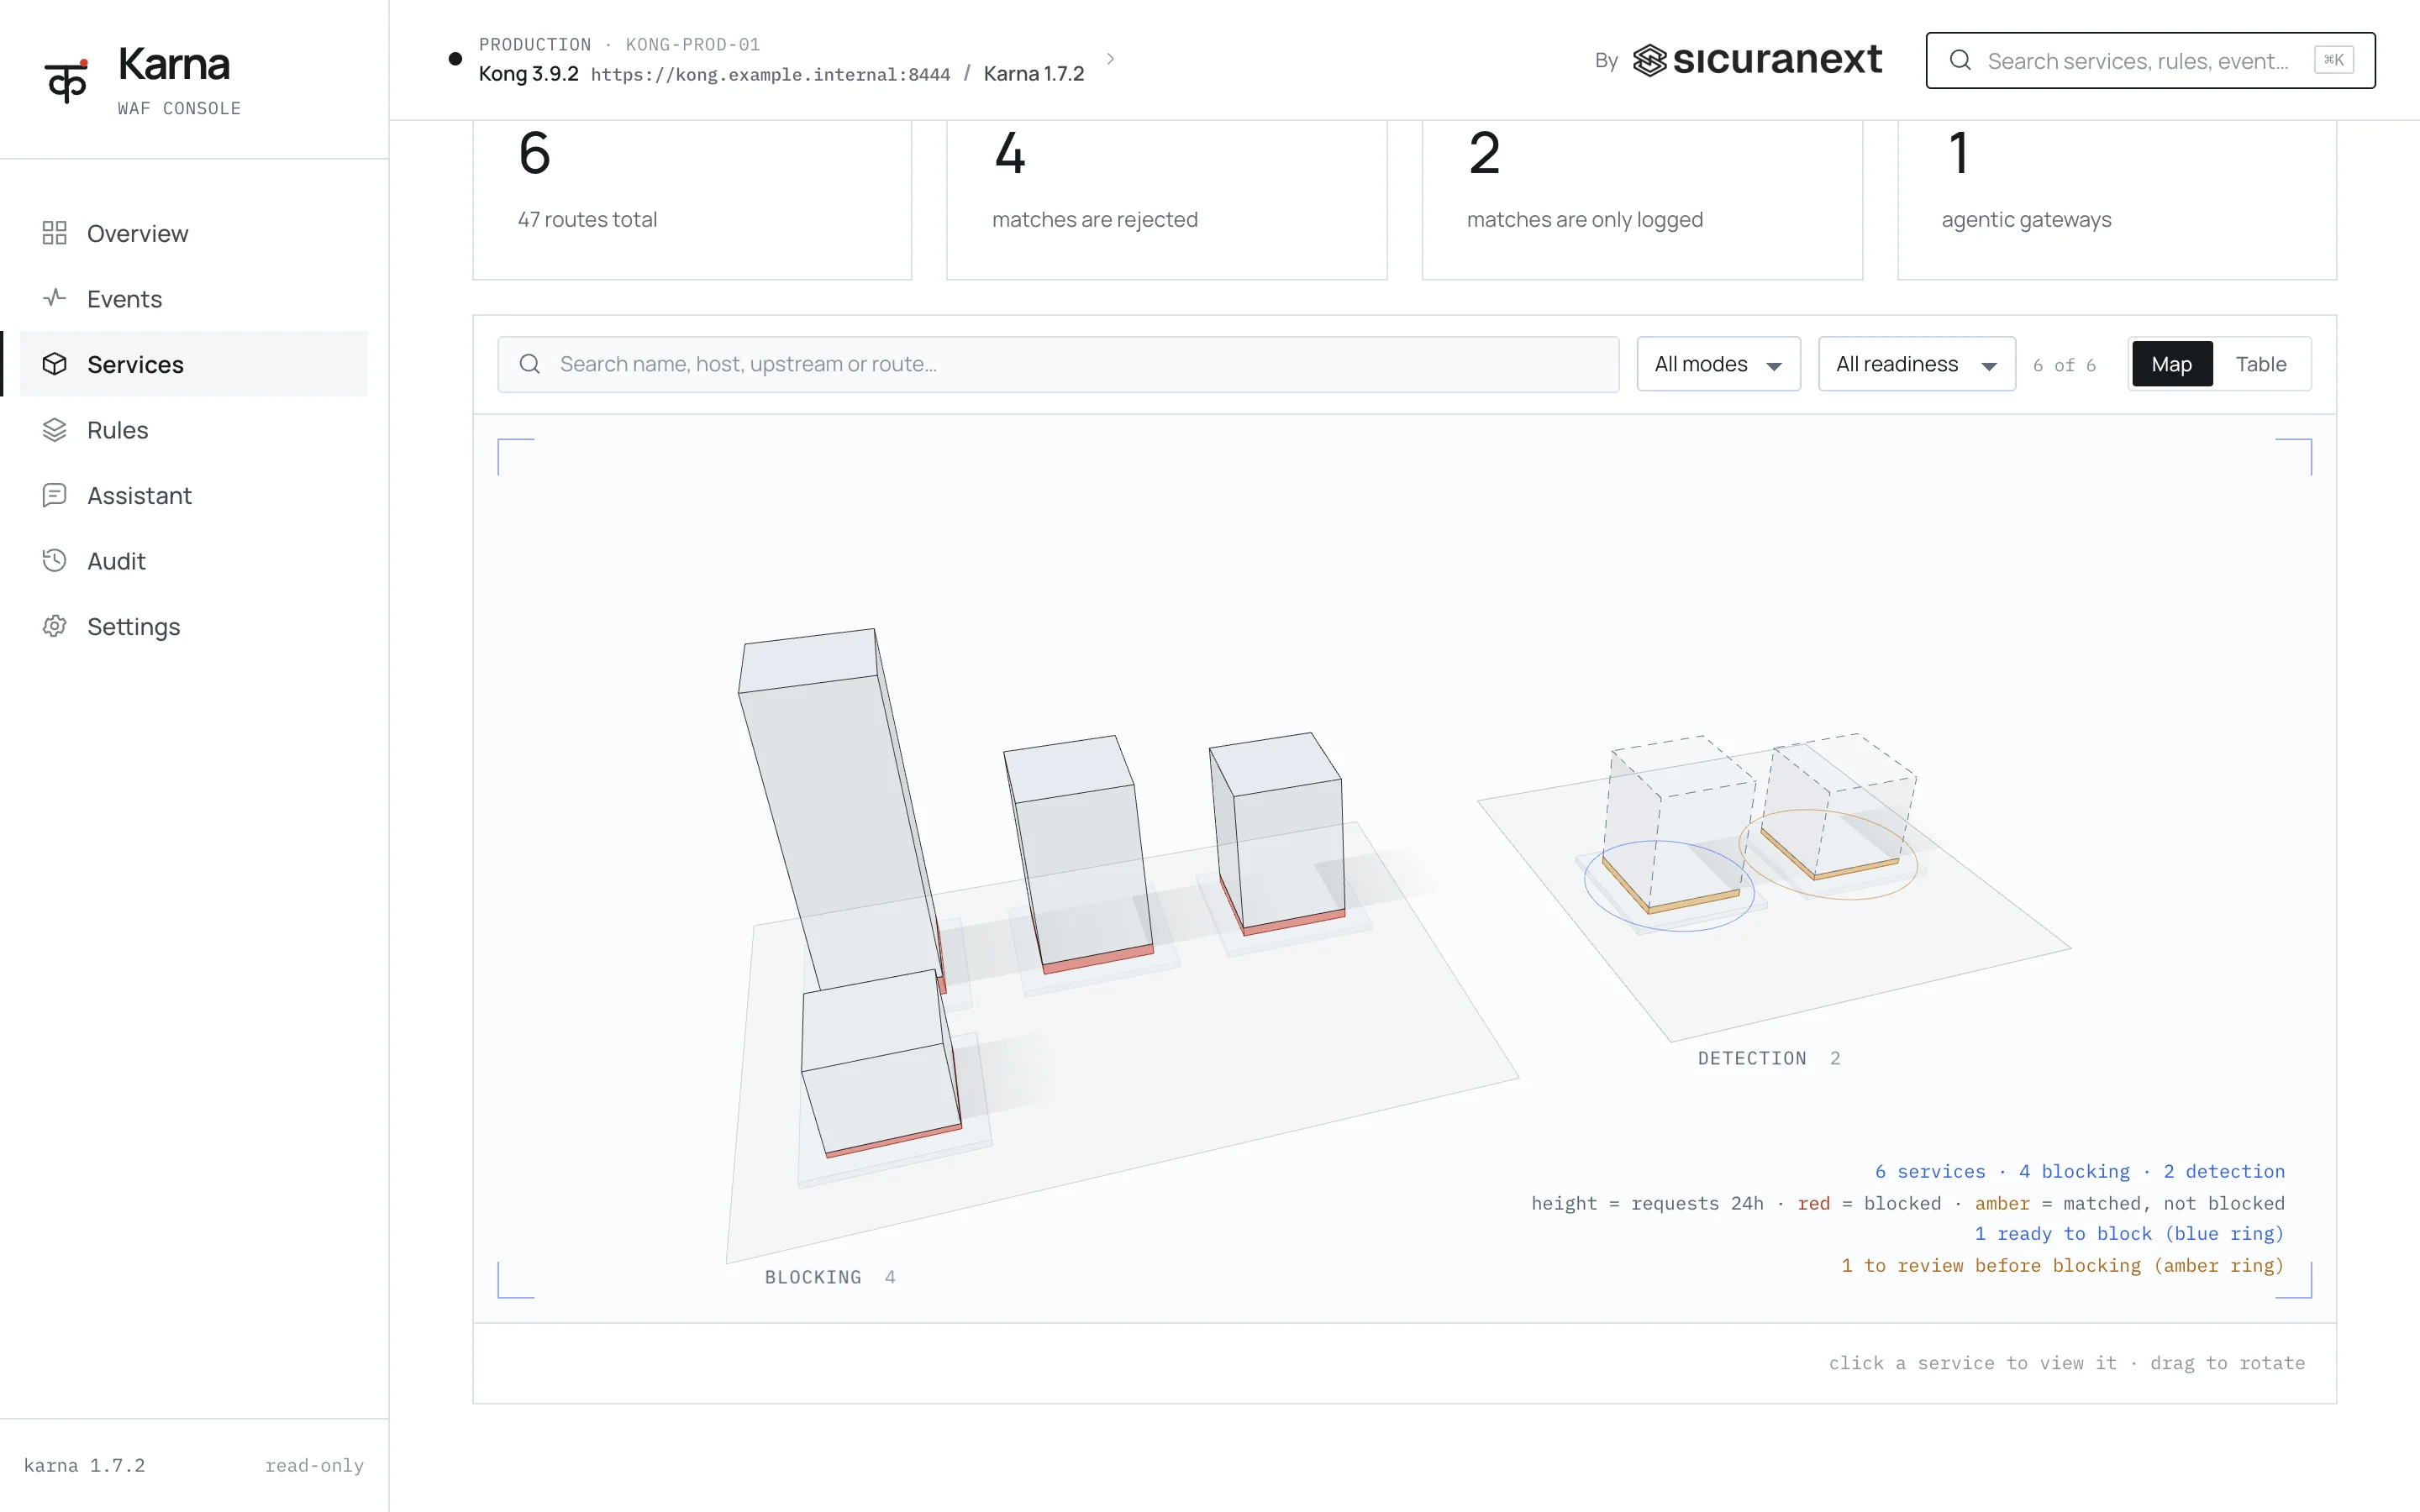Screen dimensions: 2420x1512
Task: Switch to Table view
Action: pyautogui.click(x=2261, y=364)
